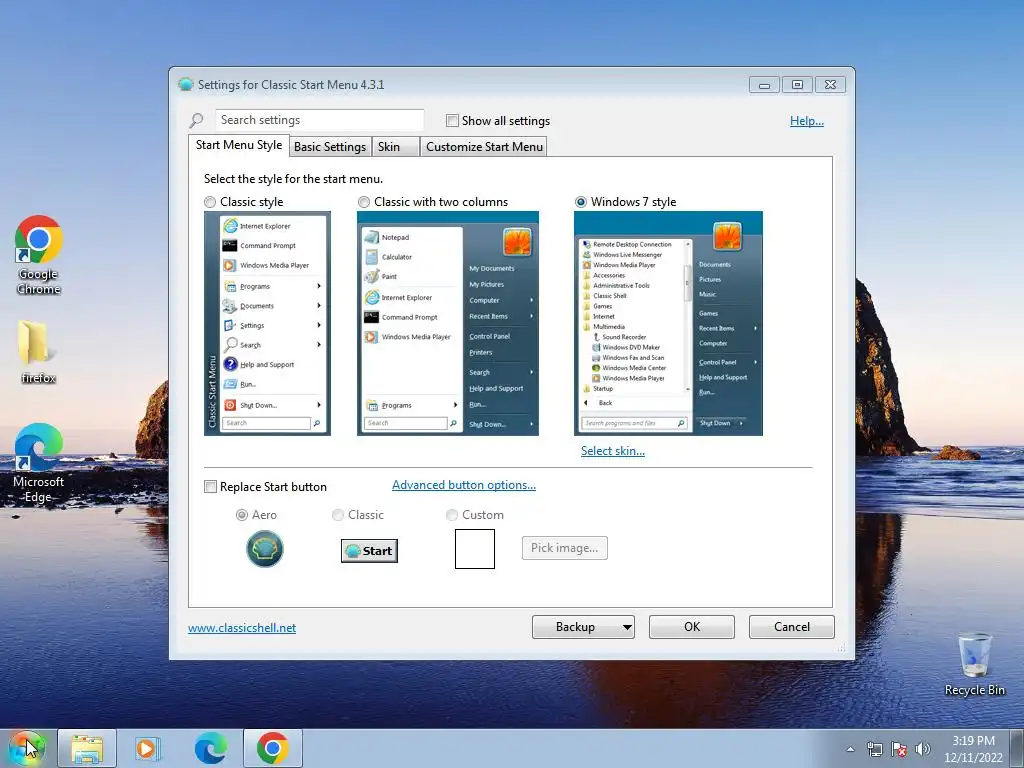Click the search magnifier icon
1024x768 pixels.
click(196, 120)
